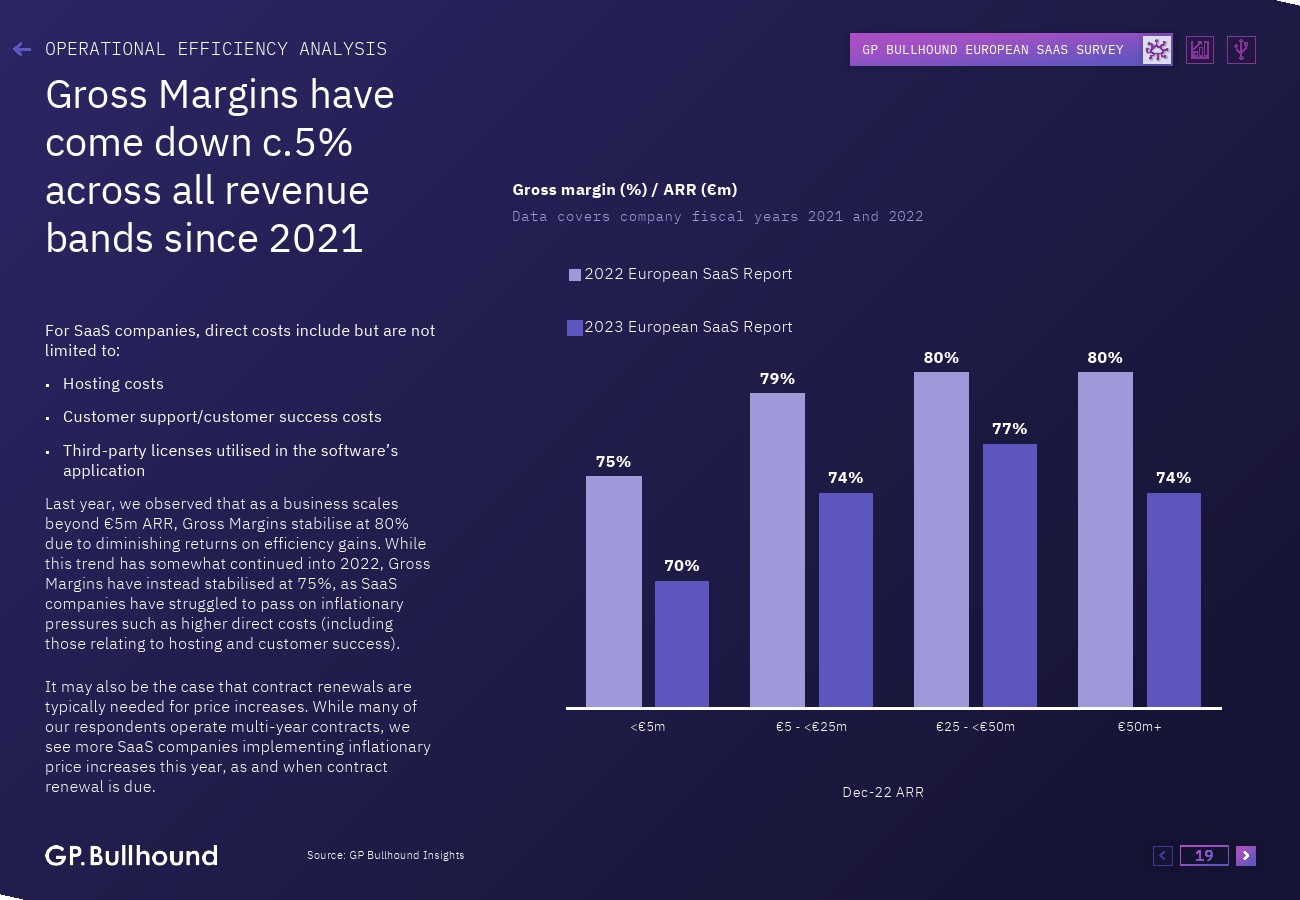
Task: Go to the previous page arrow
Action: pyautogui.click(x=1162, y=855)
